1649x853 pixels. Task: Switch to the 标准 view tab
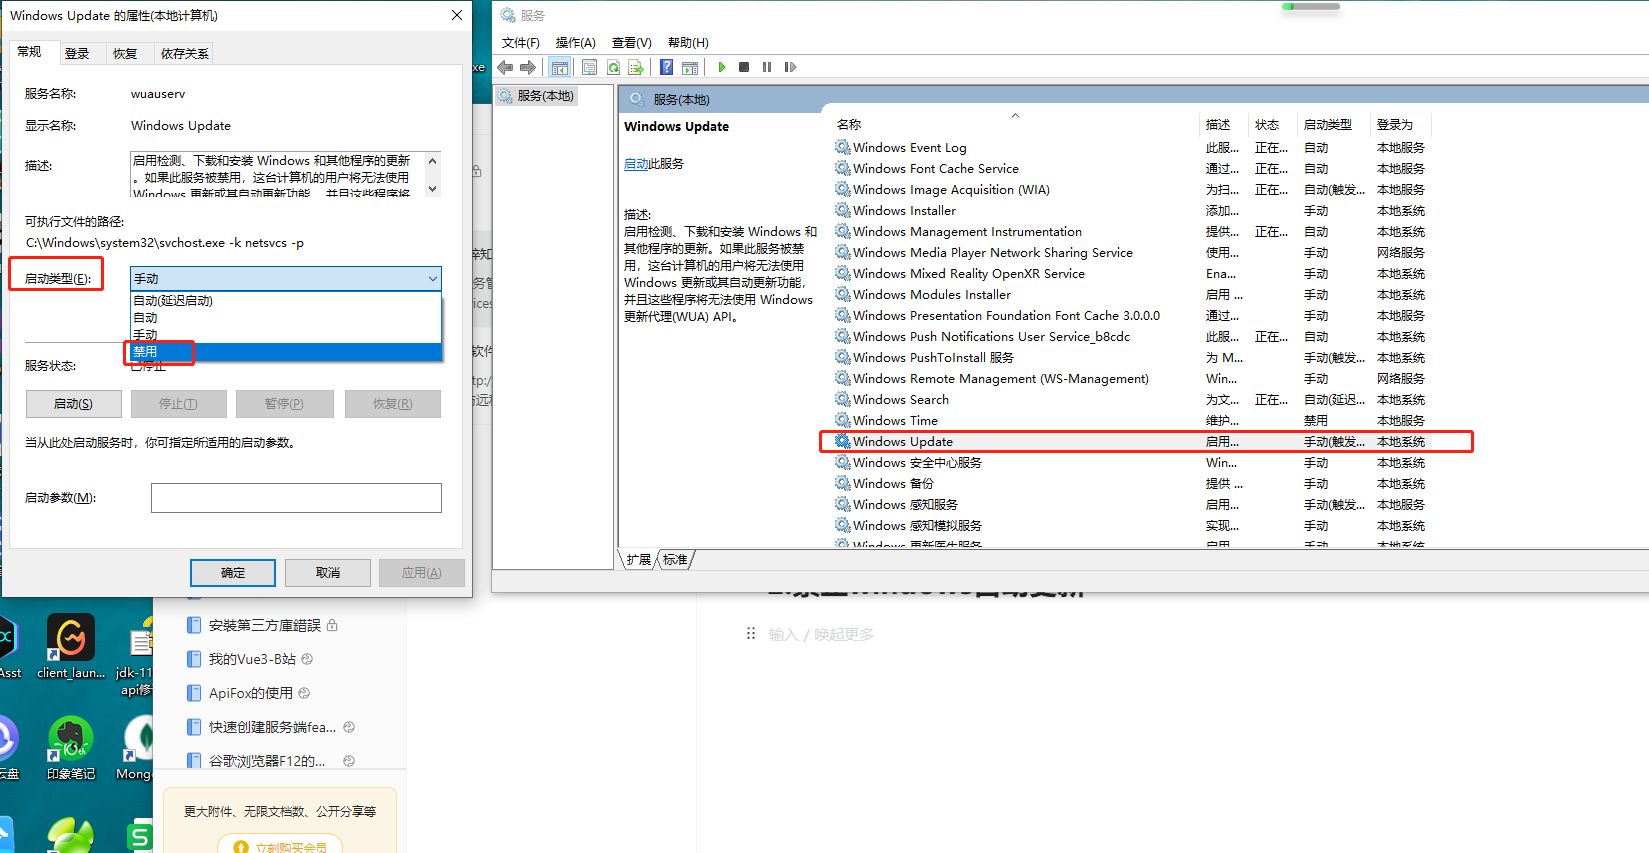click(x=675, y=559)
